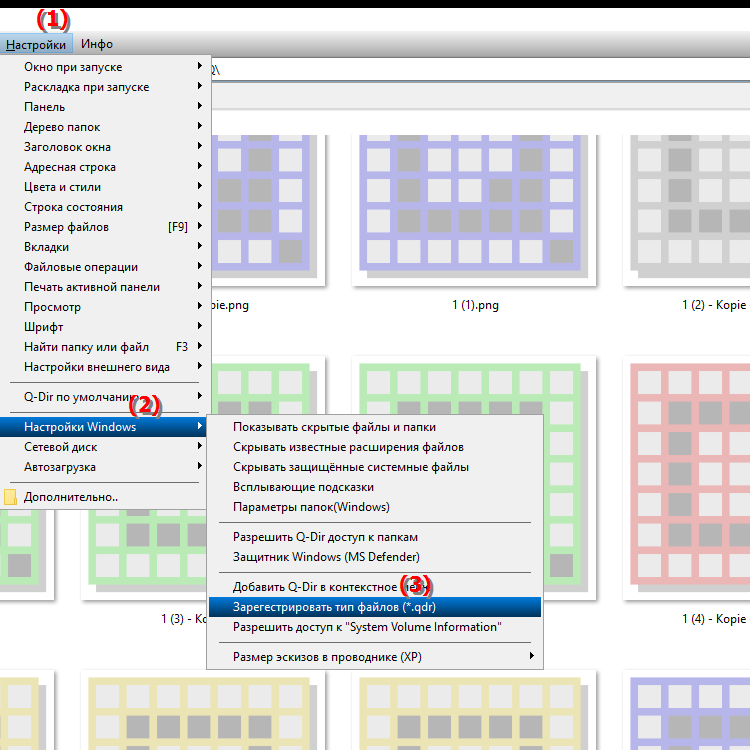Toggle Всплывающие подсказки option
The width and height of the screenshot is (750, 750).
coord(375,487)
